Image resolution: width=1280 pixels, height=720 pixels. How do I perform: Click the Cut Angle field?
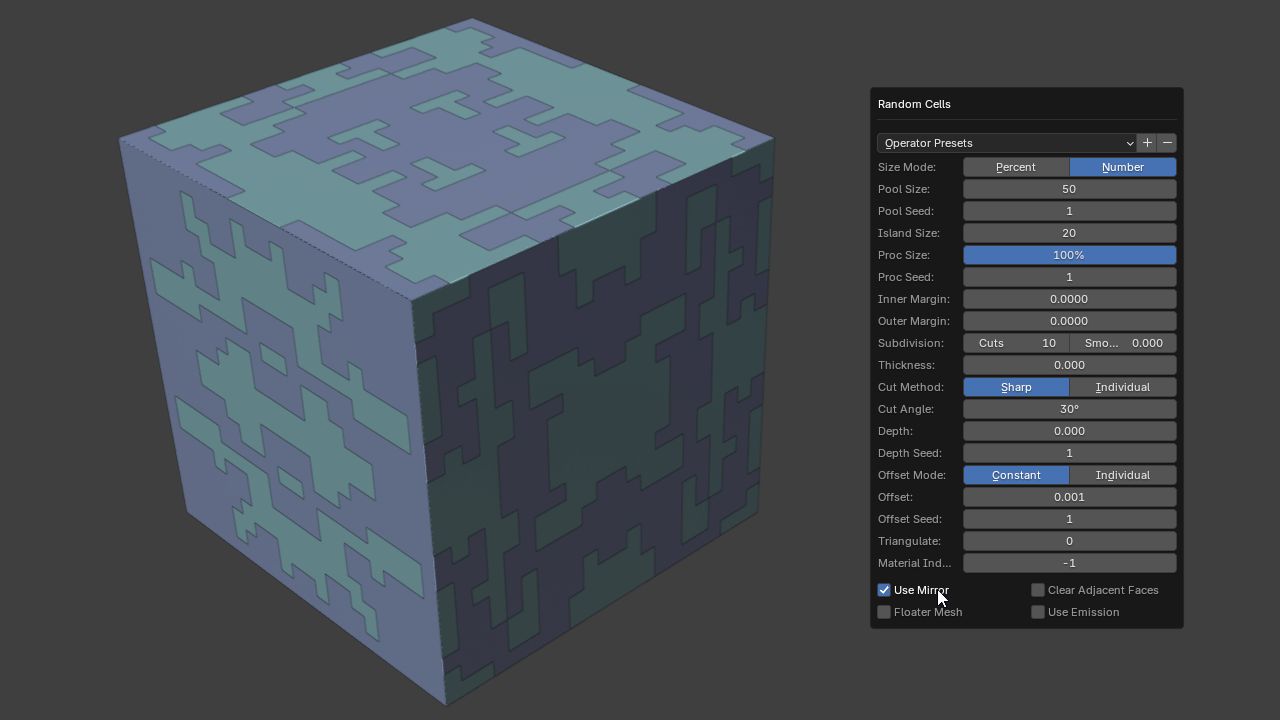(x=1069, y=409)
